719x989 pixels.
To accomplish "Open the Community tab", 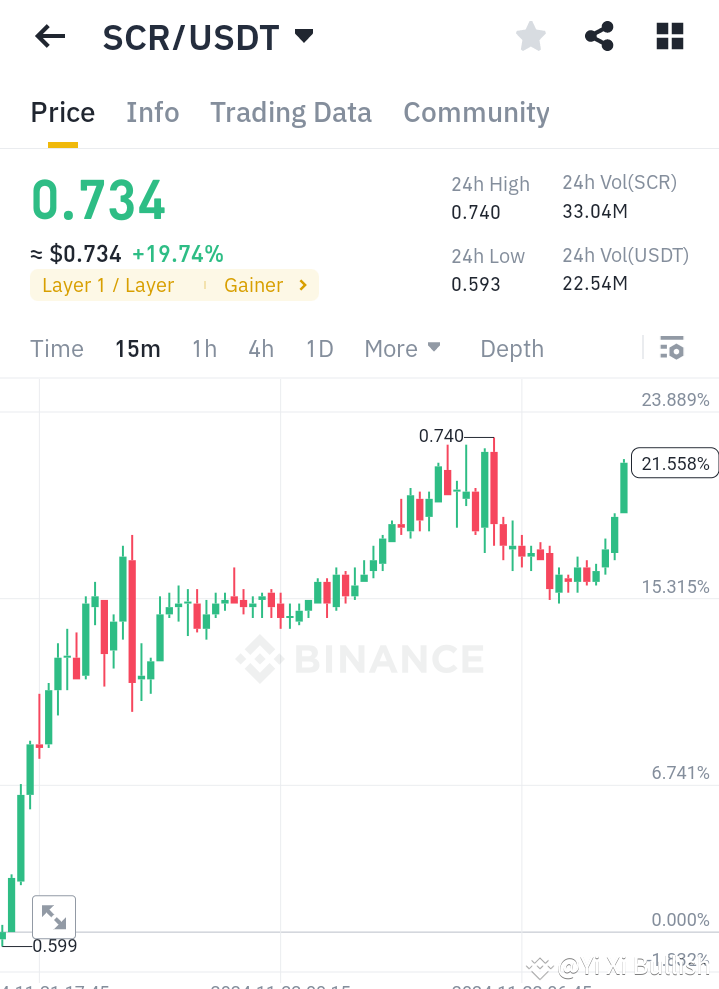I will click(x=476, y=112).
